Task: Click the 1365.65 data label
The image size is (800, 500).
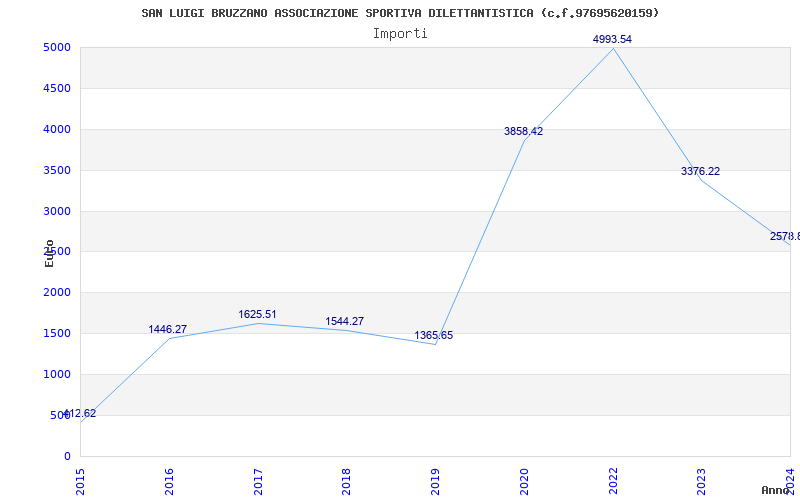Action: [434, 336]
